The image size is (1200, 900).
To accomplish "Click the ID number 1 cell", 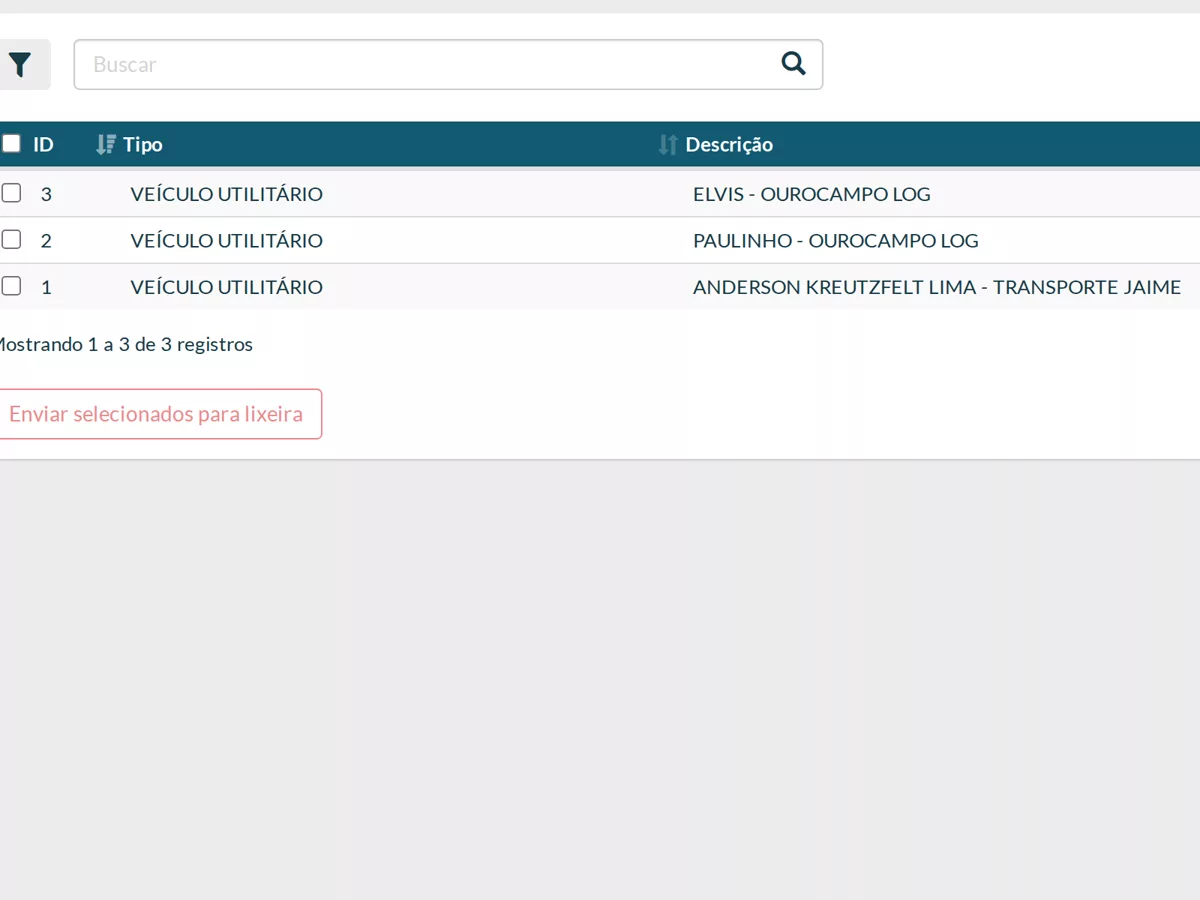I will 46,287.
